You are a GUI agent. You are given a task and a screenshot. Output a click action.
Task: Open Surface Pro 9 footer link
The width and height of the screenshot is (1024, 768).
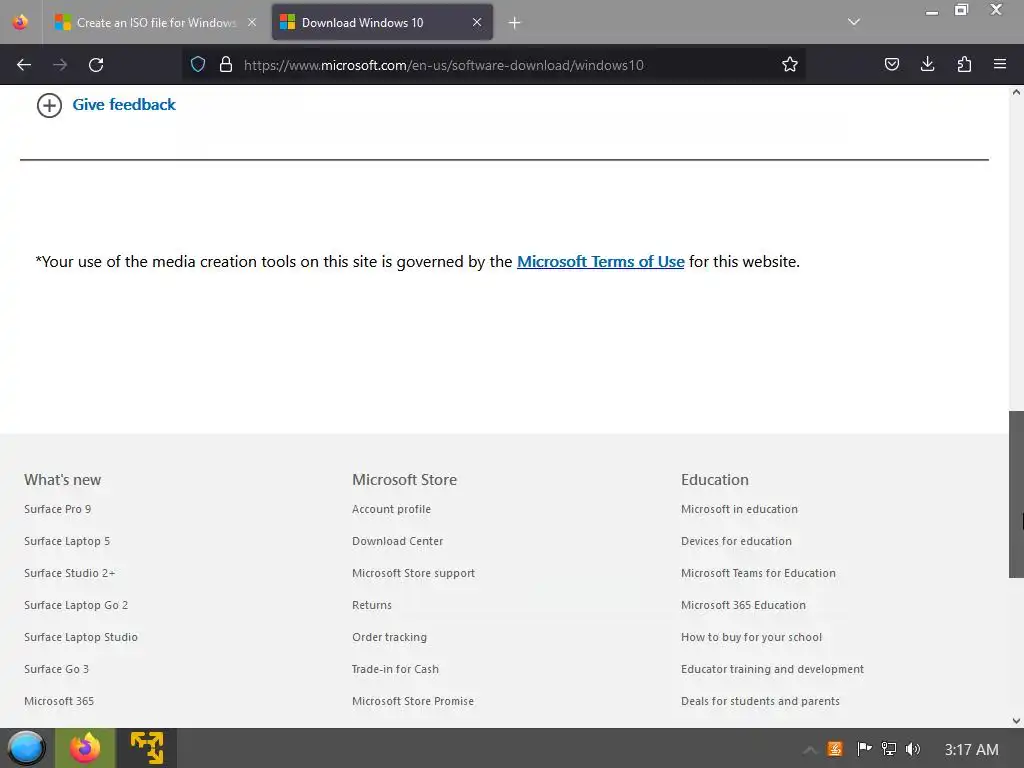click(x=57, y=509)
